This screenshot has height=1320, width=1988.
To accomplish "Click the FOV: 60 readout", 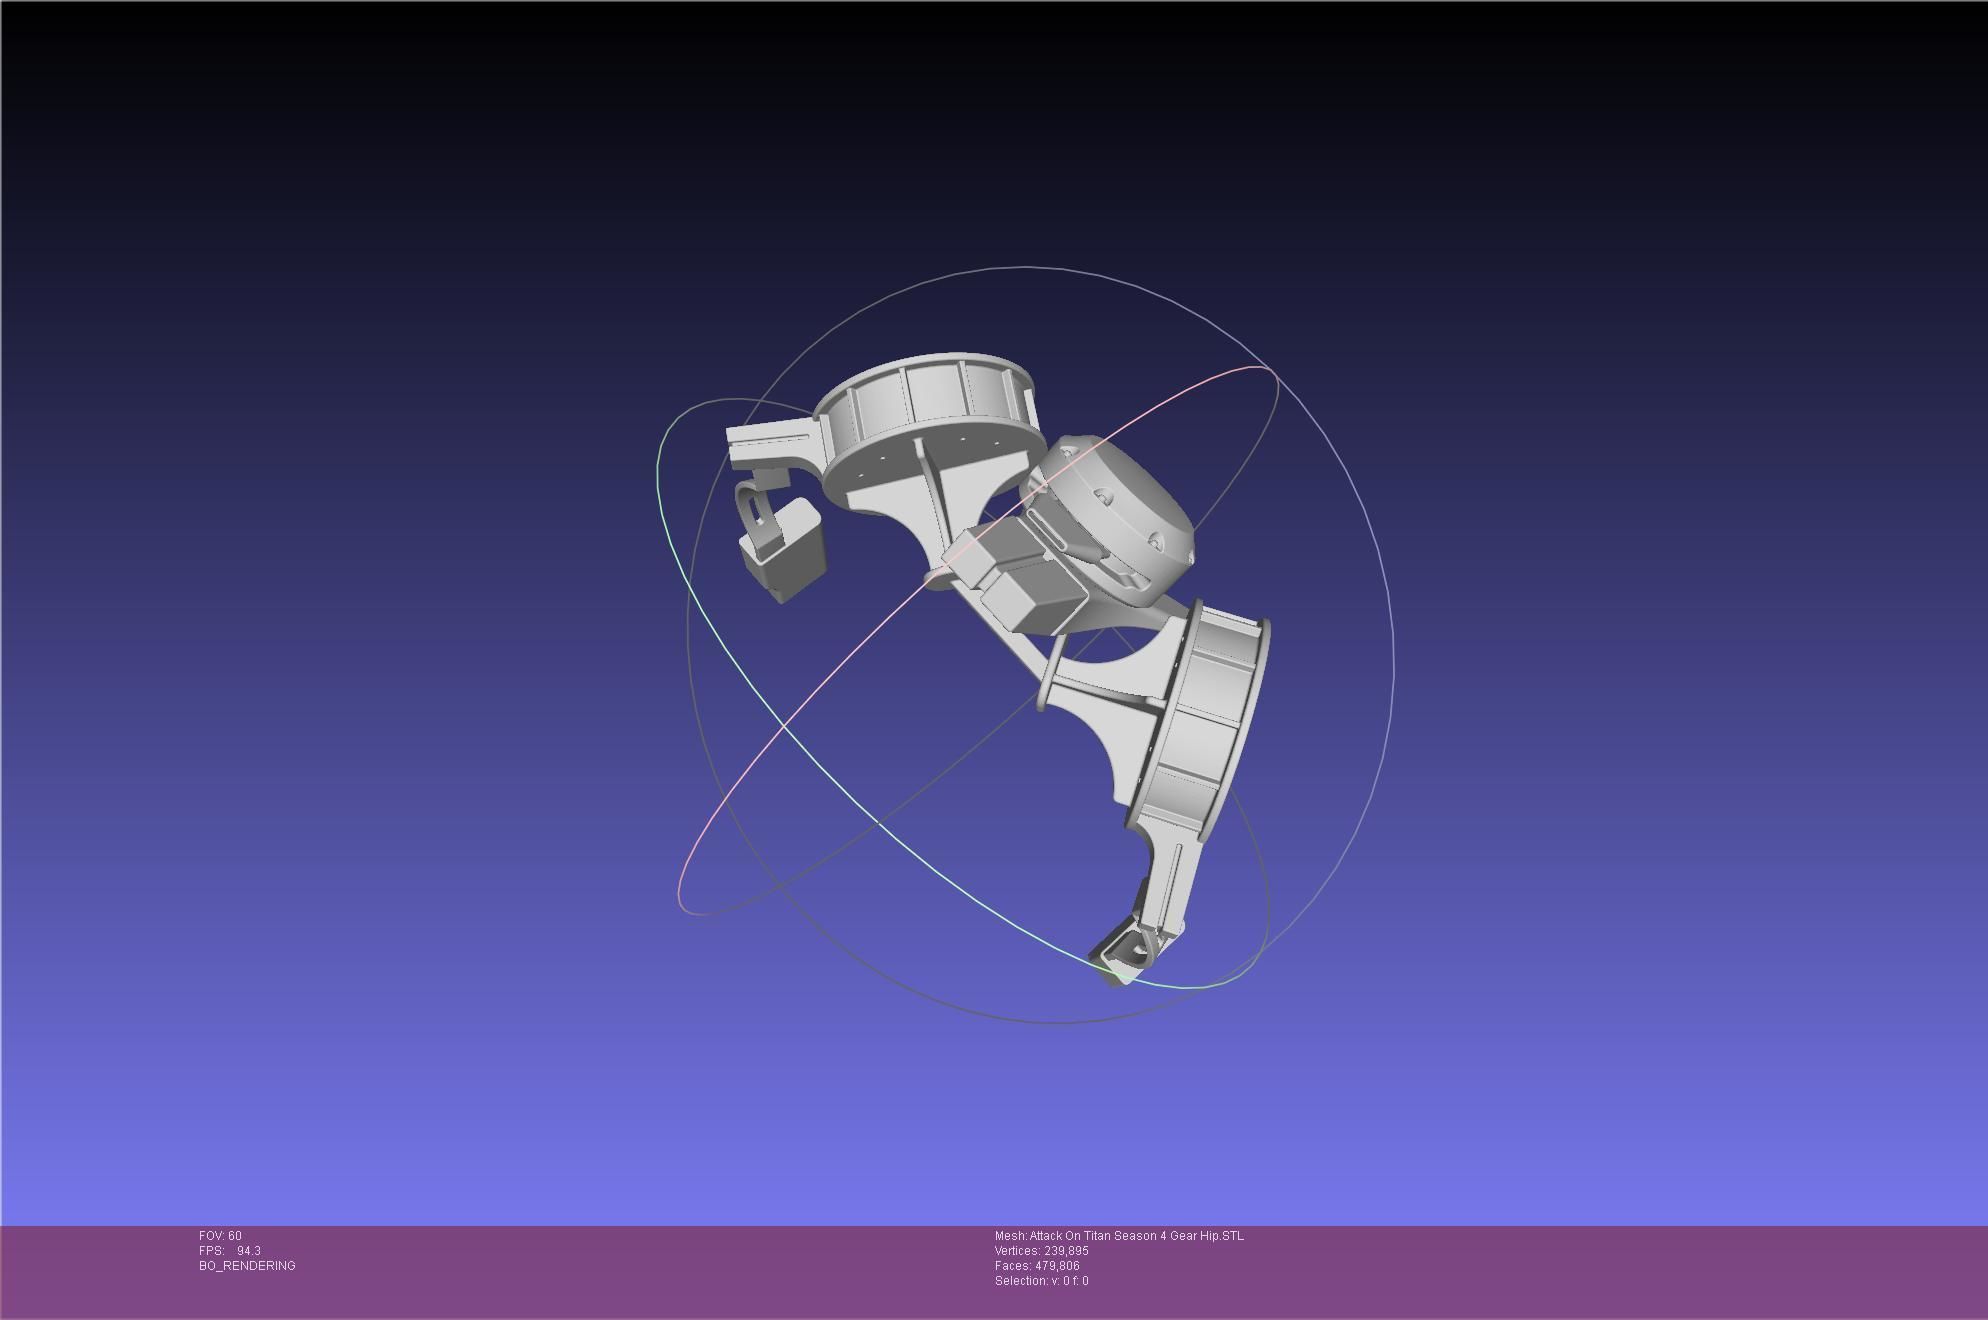I will tap(220, 1236).
